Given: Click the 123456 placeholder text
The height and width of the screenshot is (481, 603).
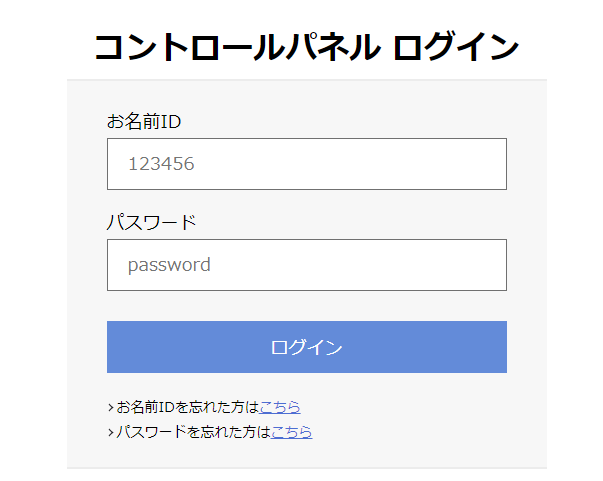Looking at the screenshot, I should click(160, 164).
